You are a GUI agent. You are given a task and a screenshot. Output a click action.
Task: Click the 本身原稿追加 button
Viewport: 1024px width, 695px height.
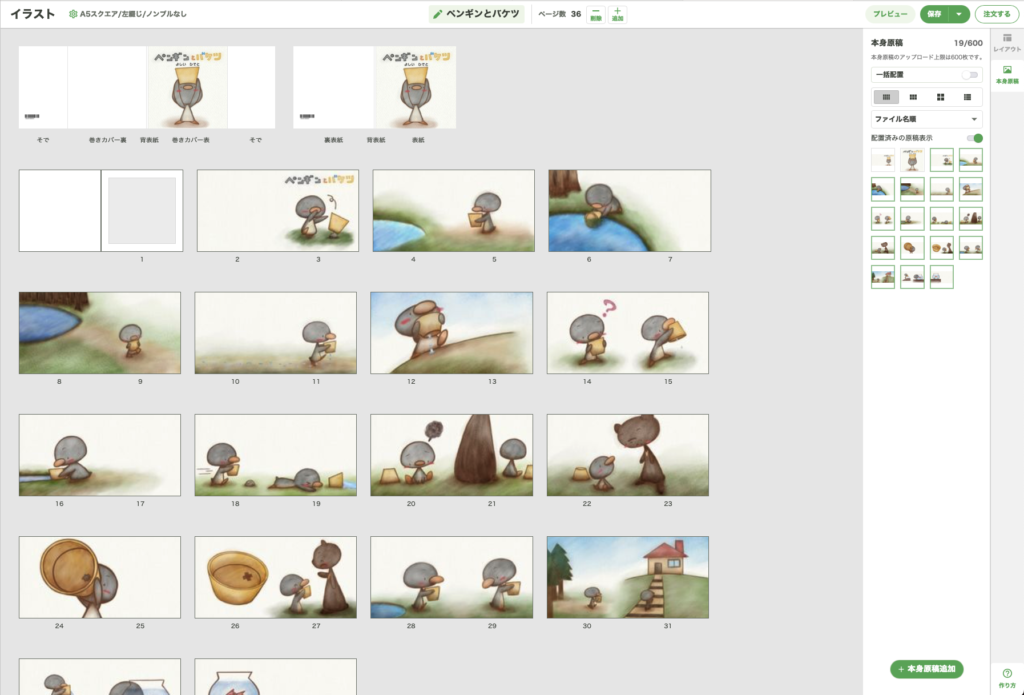tap(926, 669)
